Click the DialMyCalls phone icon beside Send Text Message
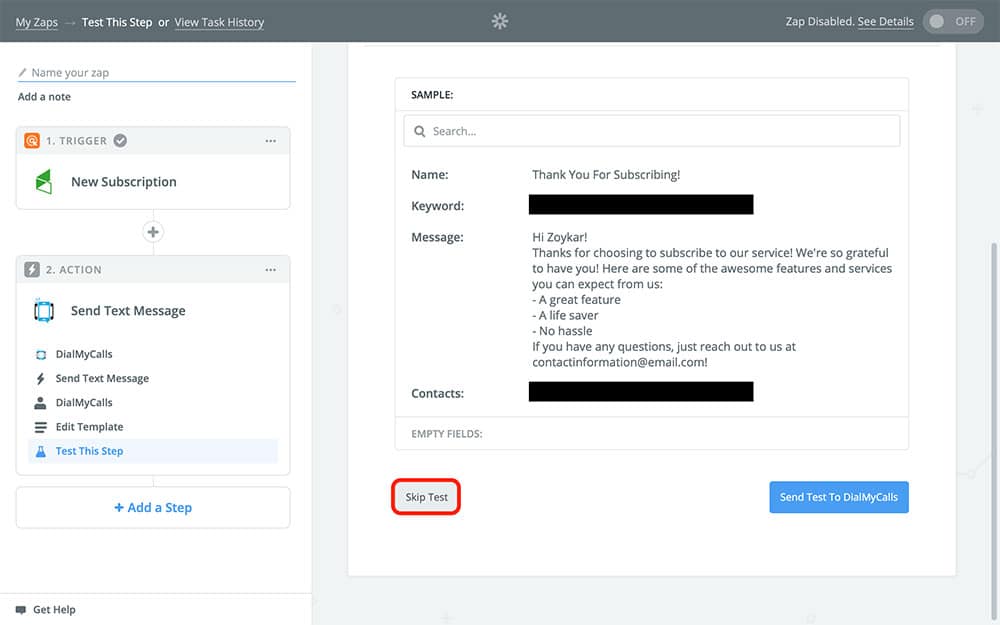This screenshot has width=1000, height=625. coord(44,311)
